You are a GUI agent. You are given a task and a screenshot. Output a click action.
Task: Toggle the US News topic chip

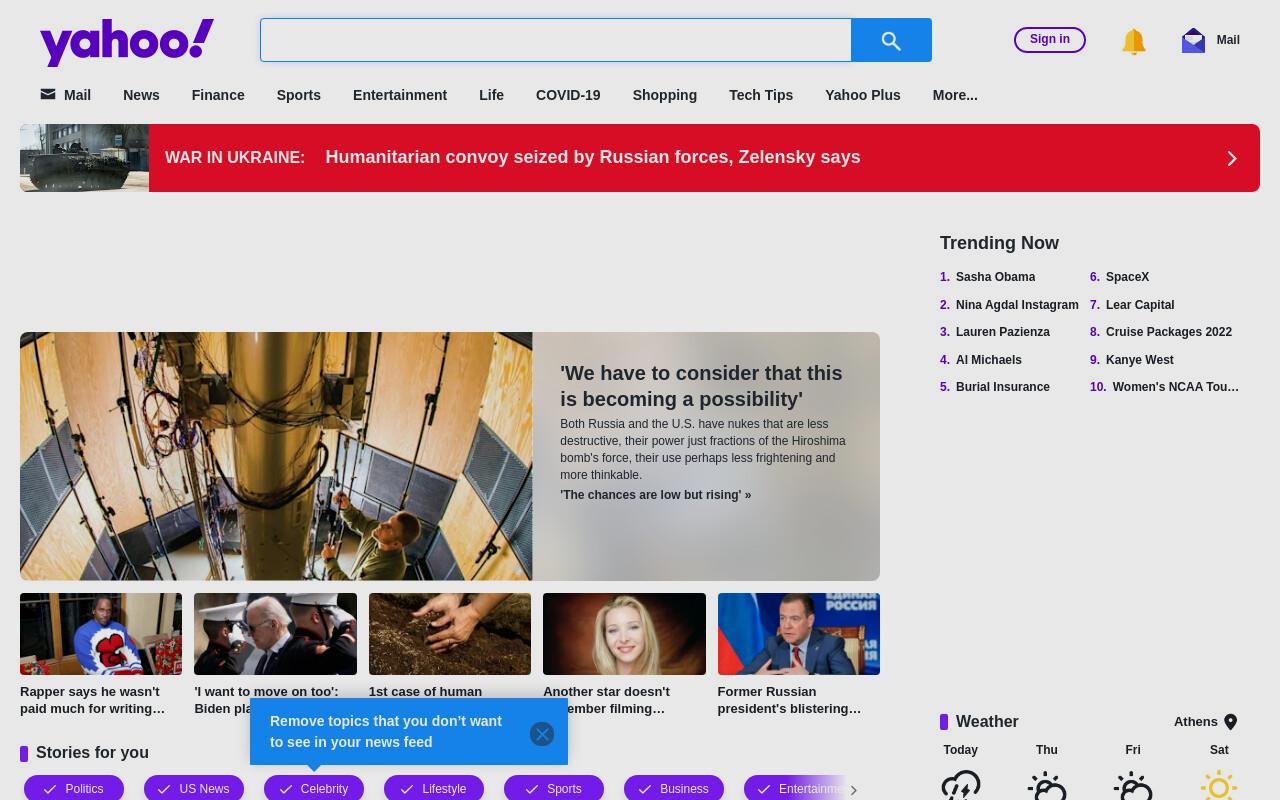pyautogui.click(x=194, y=789)
